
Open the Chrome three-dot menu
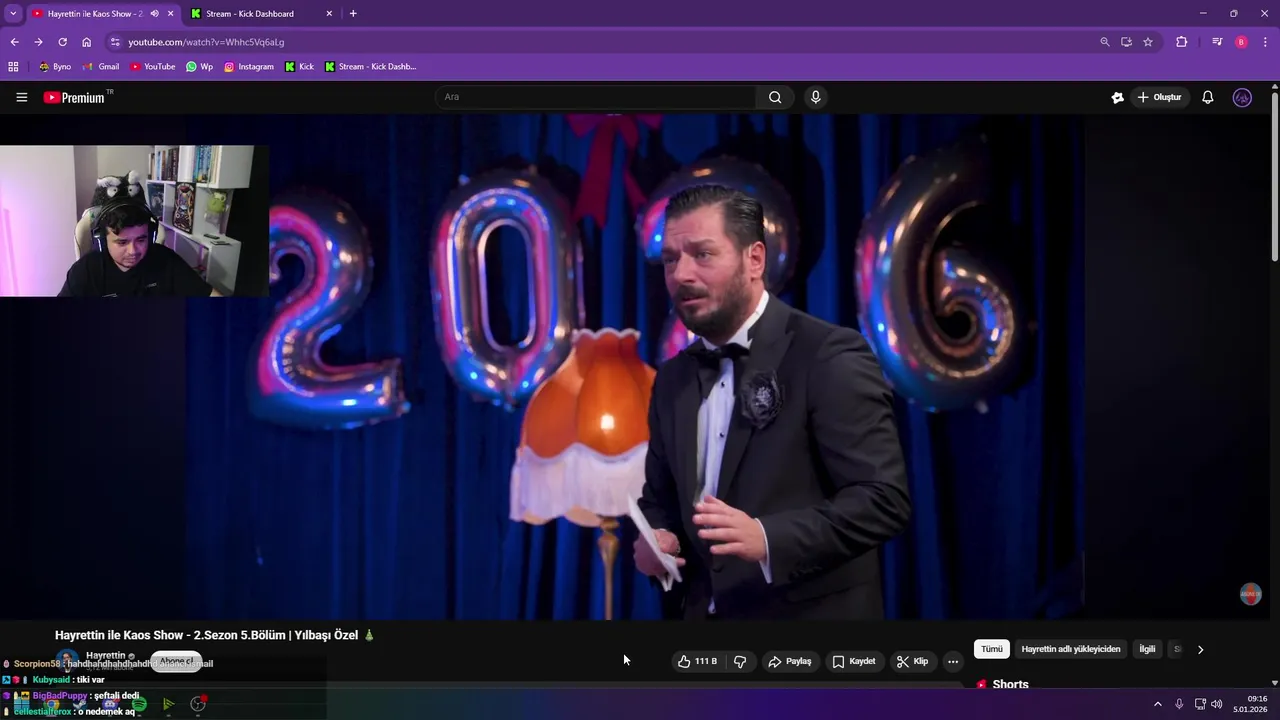click(x=1265, y=42)
